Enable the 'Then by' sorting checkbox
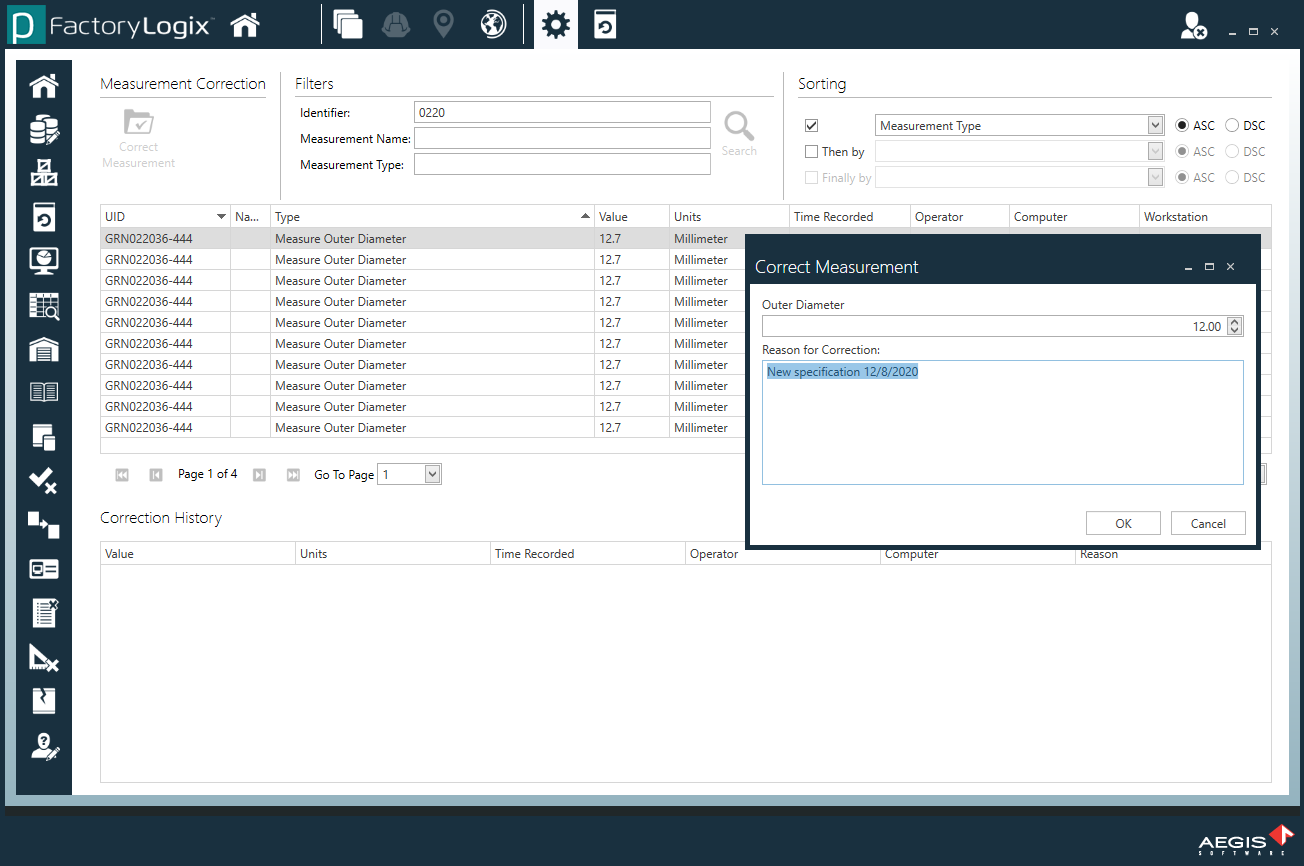The image size is (1304, 866). click(x=812, y=152)
